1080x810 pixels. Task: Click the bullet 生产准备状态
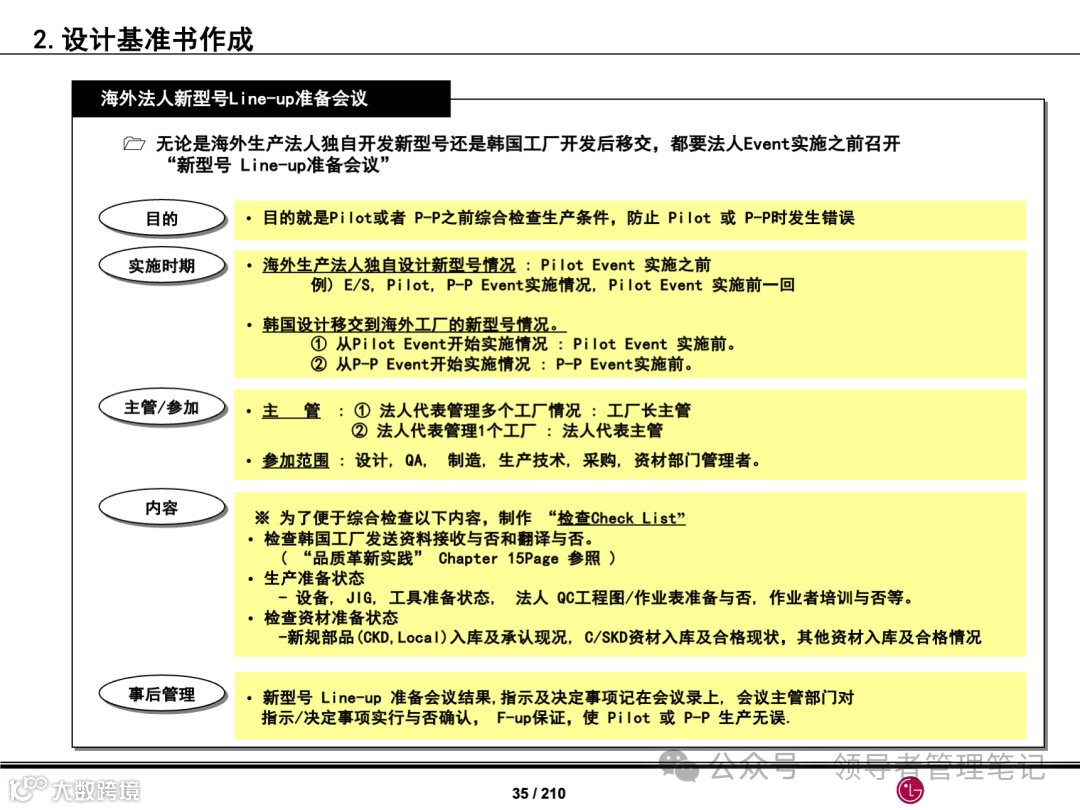click(x=313, y=579)
